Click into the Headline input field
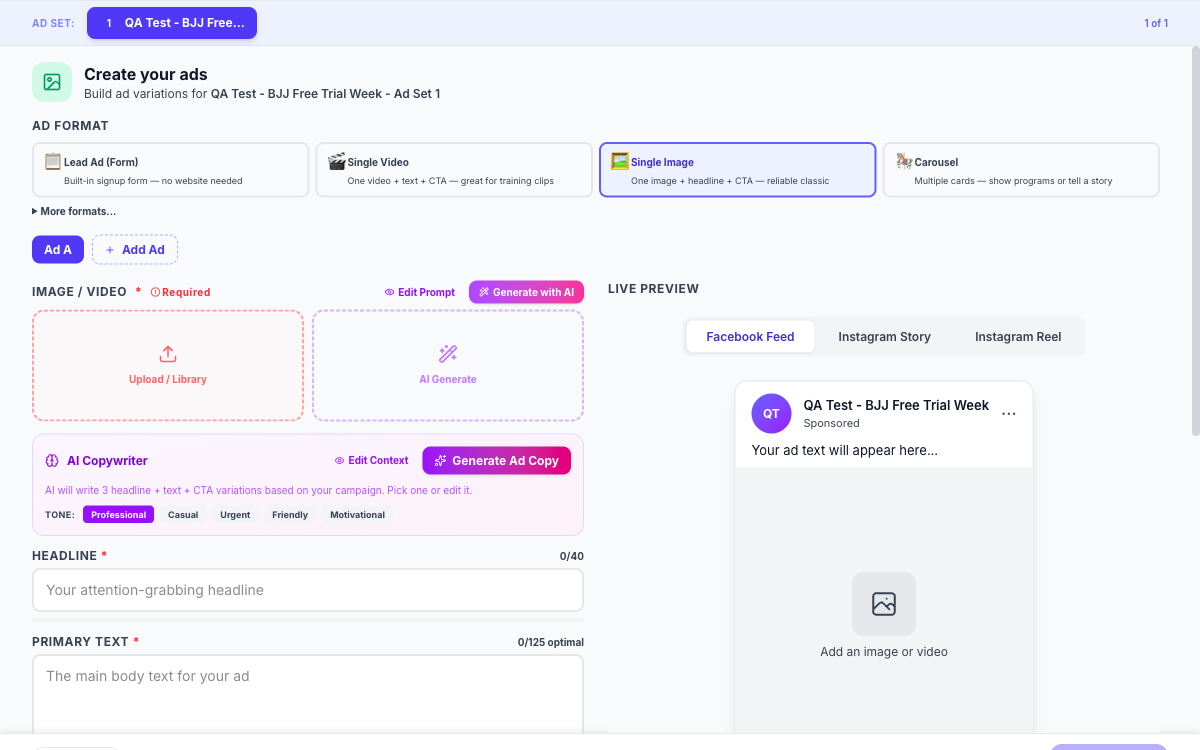 tap(308, 590)
